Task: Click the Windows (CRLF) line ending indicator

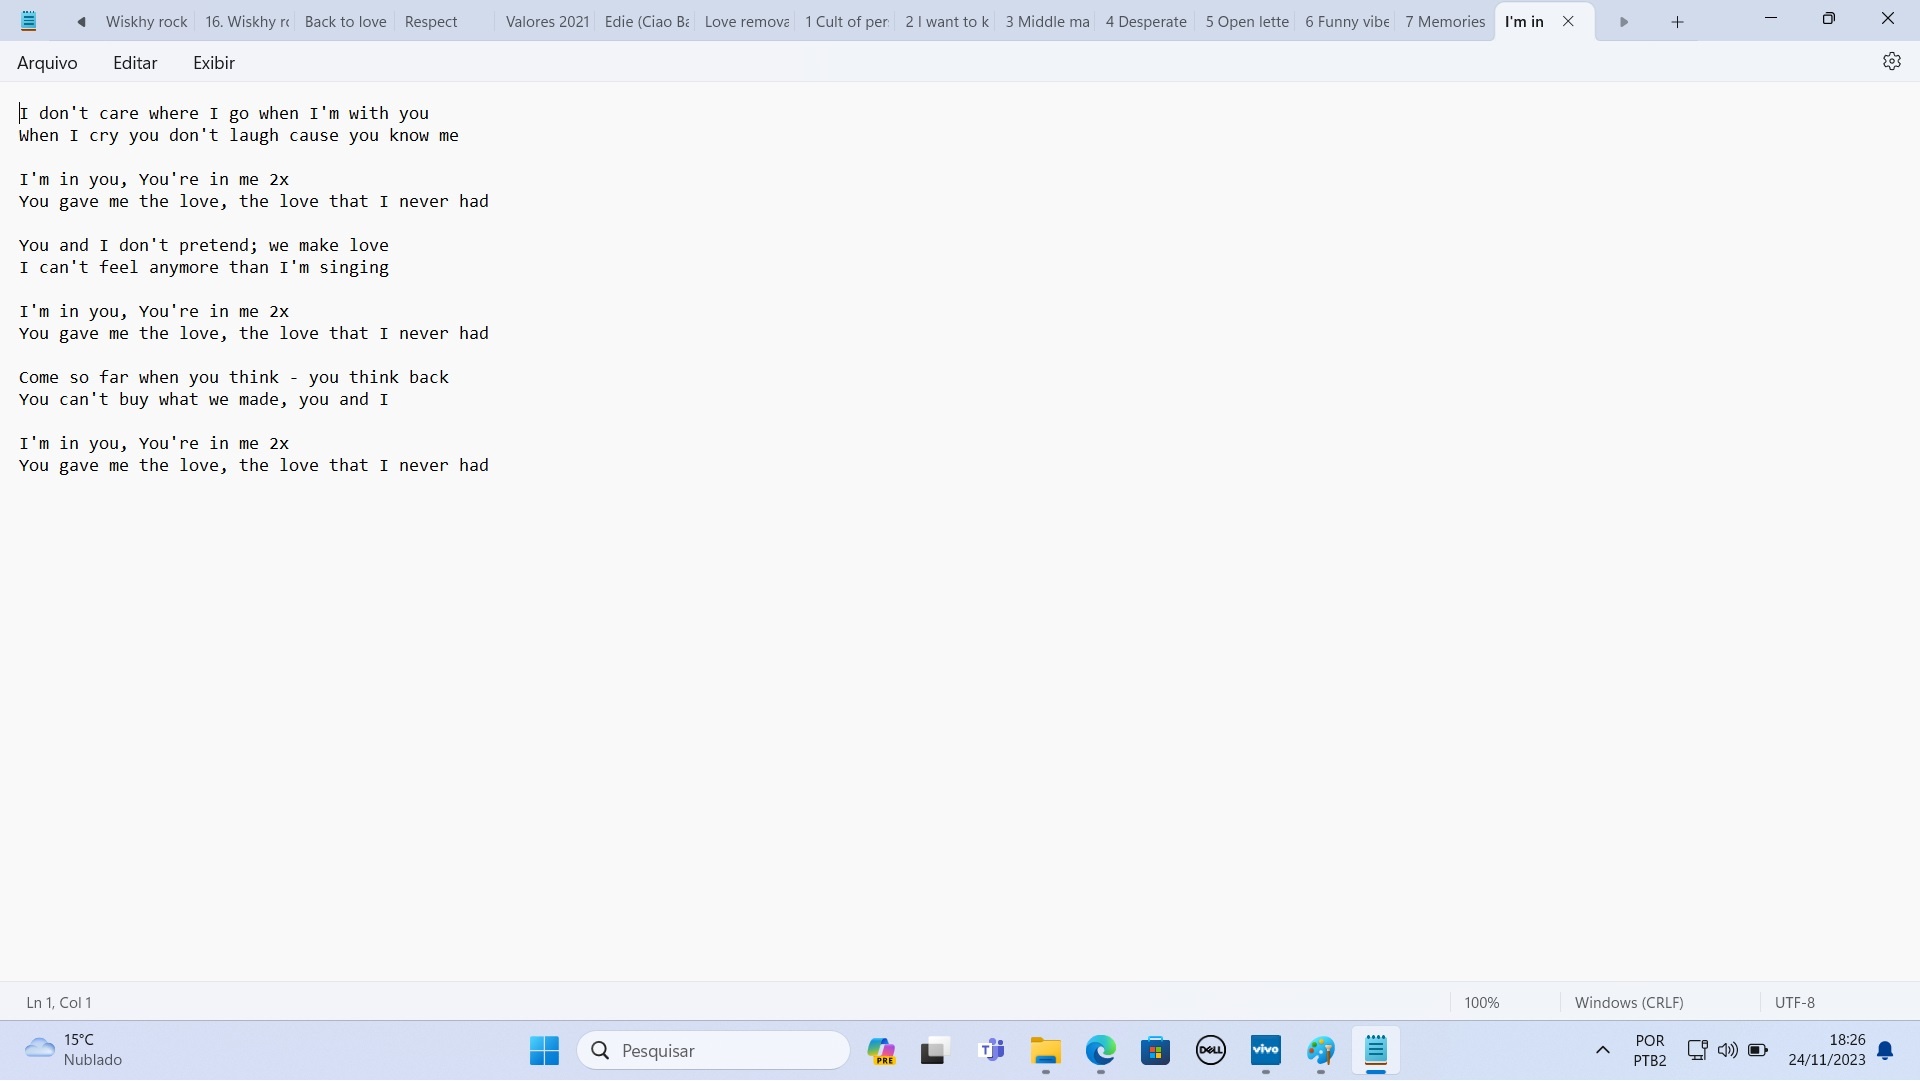Action: coord(1628,1003)
